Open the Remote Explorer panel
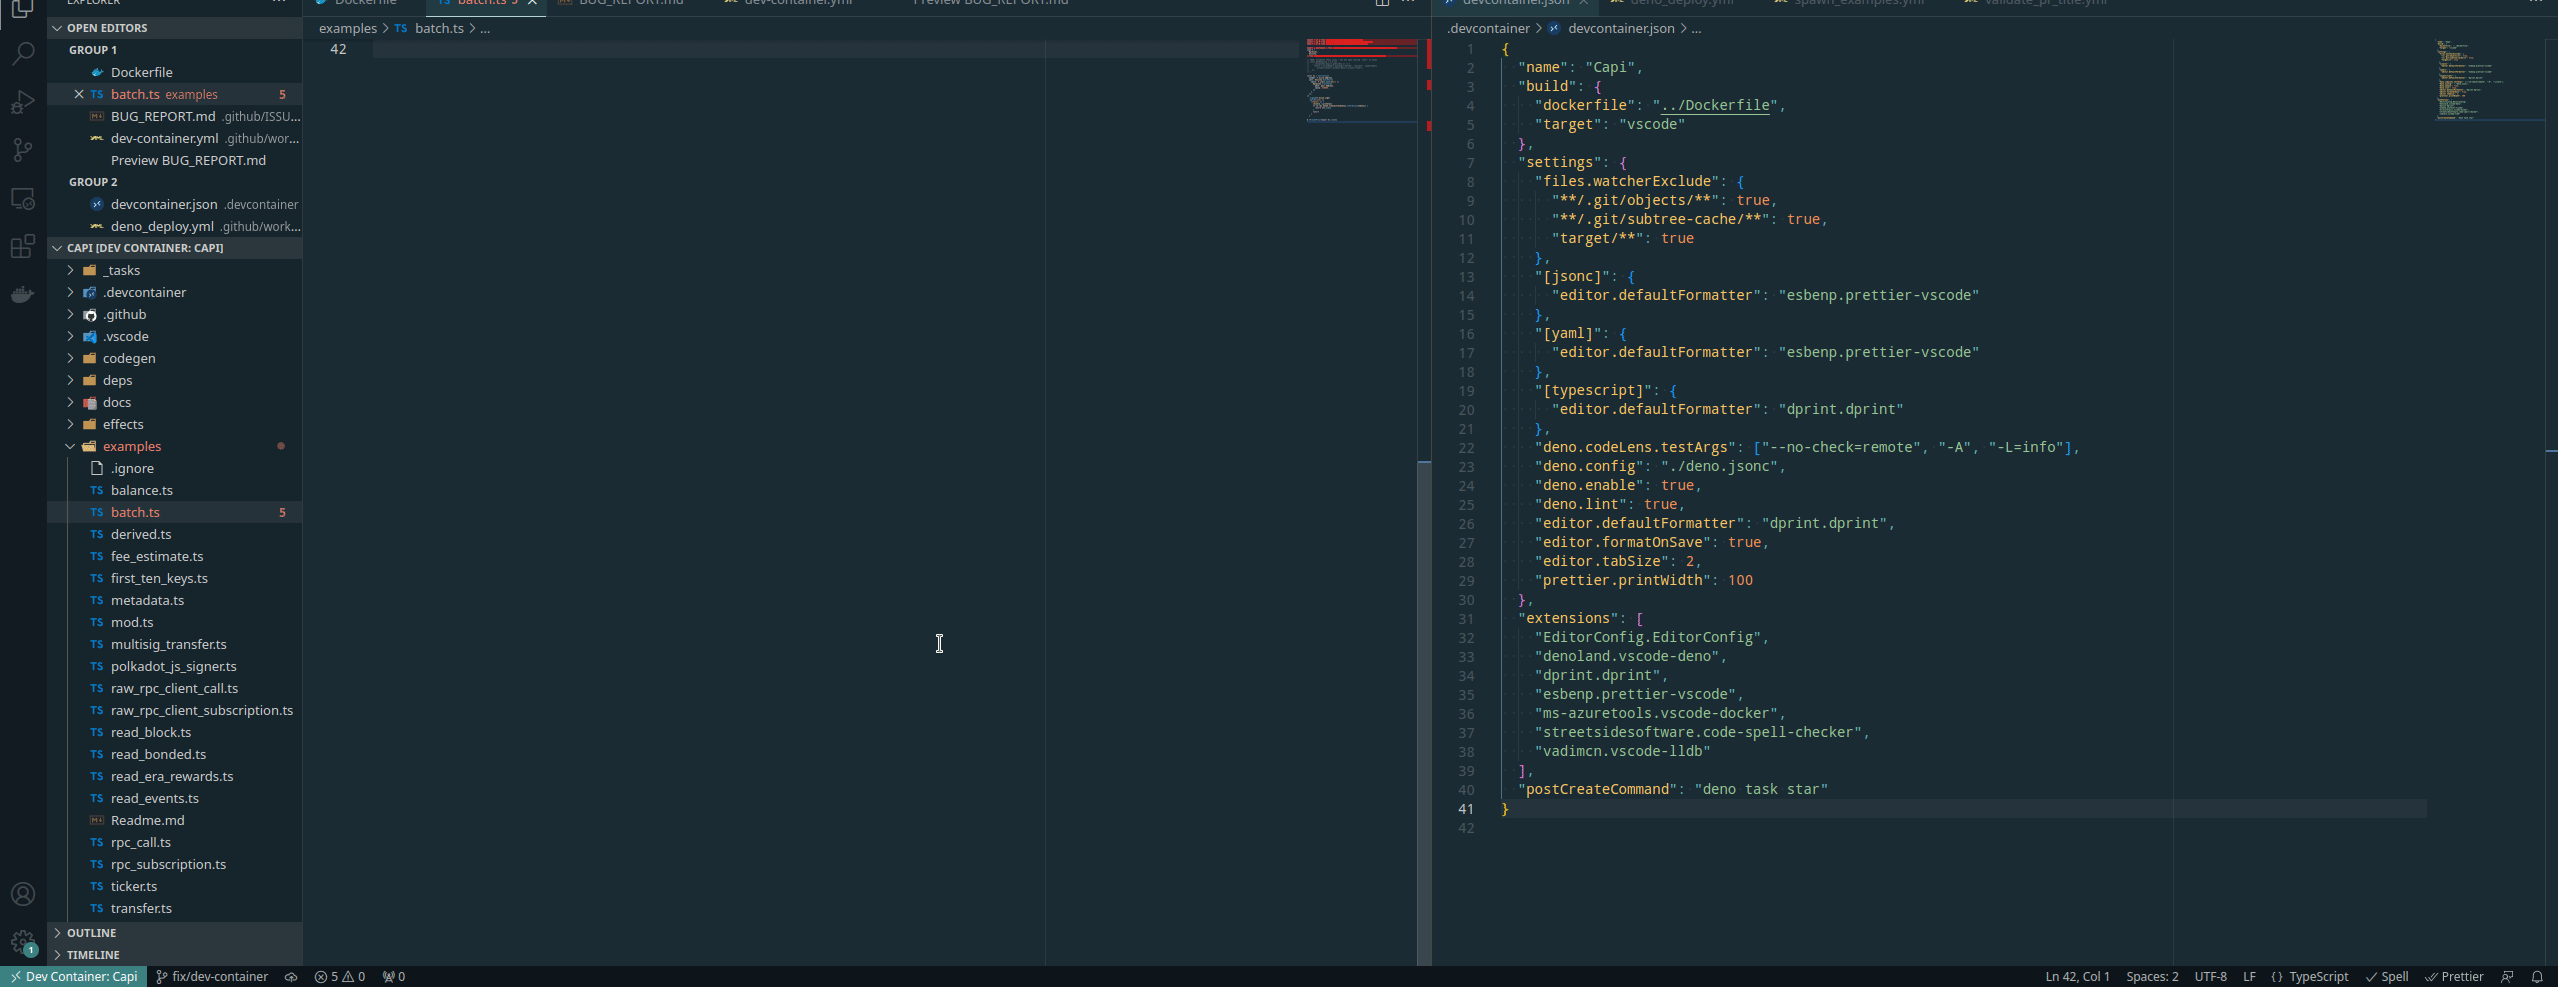The width and height of the screenshot is (2558, 987). coord(22,198)
